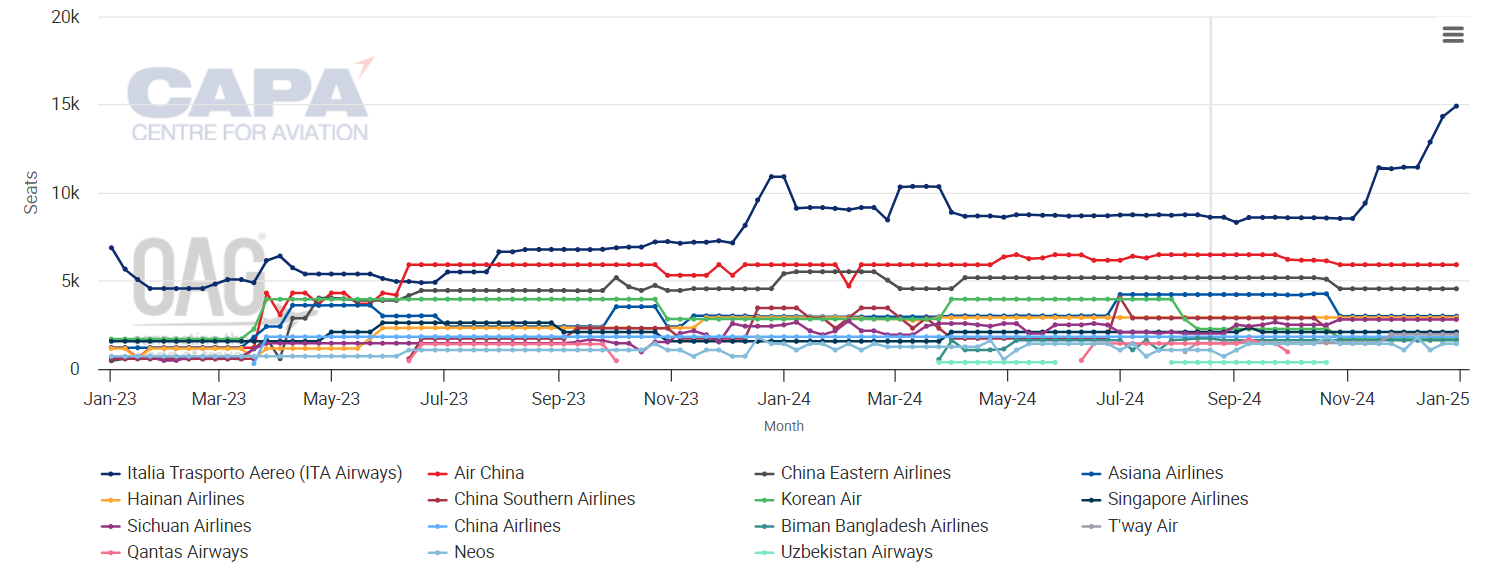Toggle Uzbekistan Airways legend entry
This screenshot has width=1487, height=570.
856,552
